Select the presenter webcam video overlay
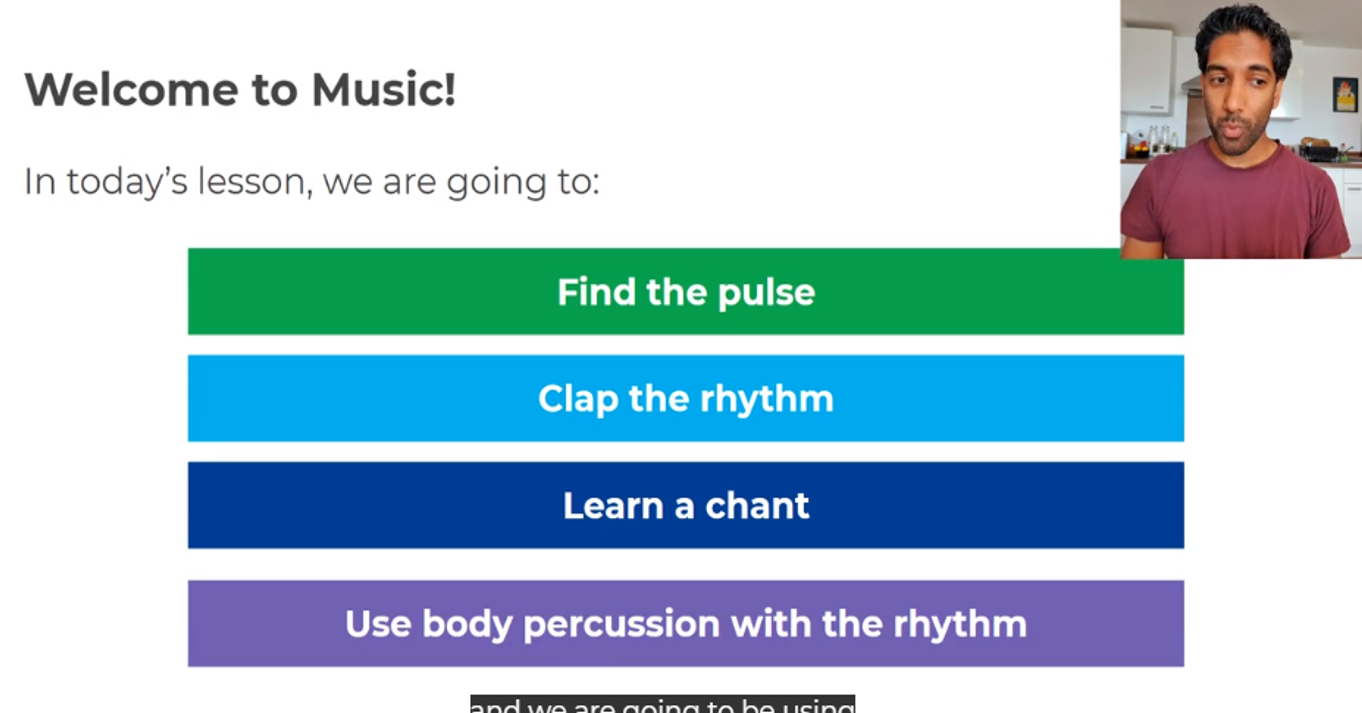1362x713 pixels. tap(1240, 129)
